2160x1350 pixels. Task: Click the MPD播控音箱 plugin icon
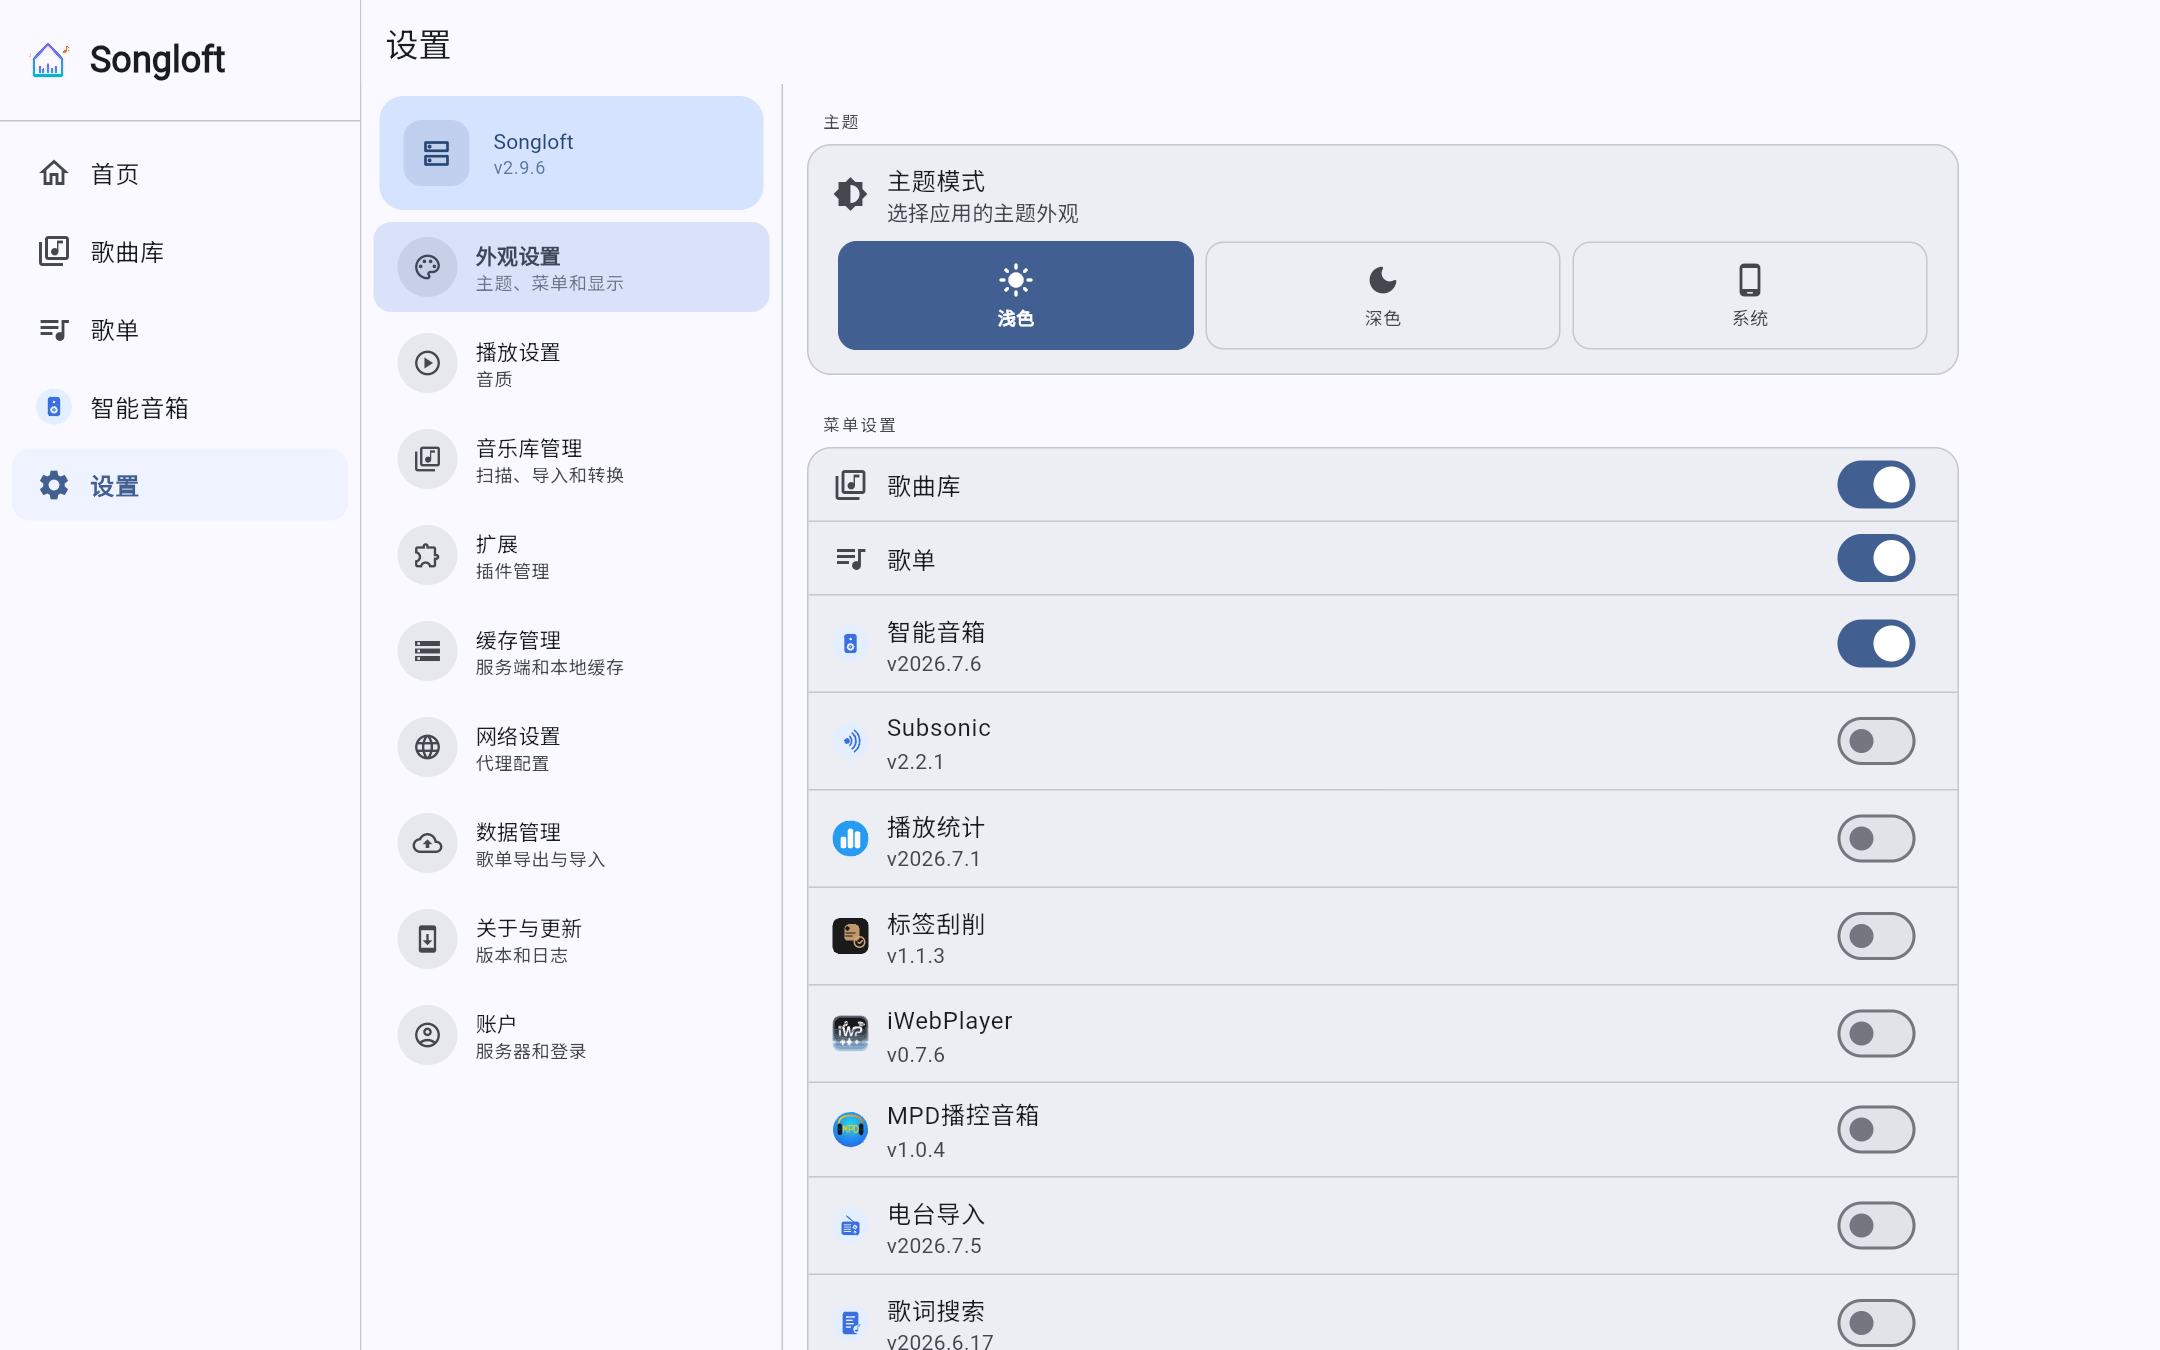[850, 1129]
